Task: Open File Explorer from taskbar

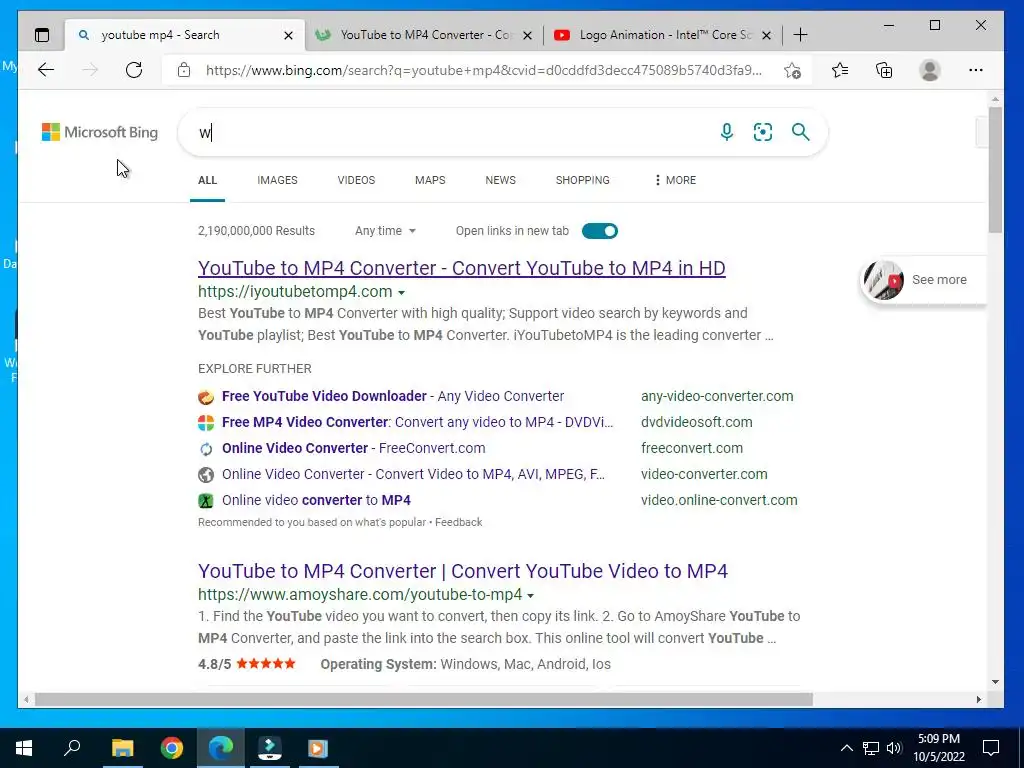Action: (122, 748)
